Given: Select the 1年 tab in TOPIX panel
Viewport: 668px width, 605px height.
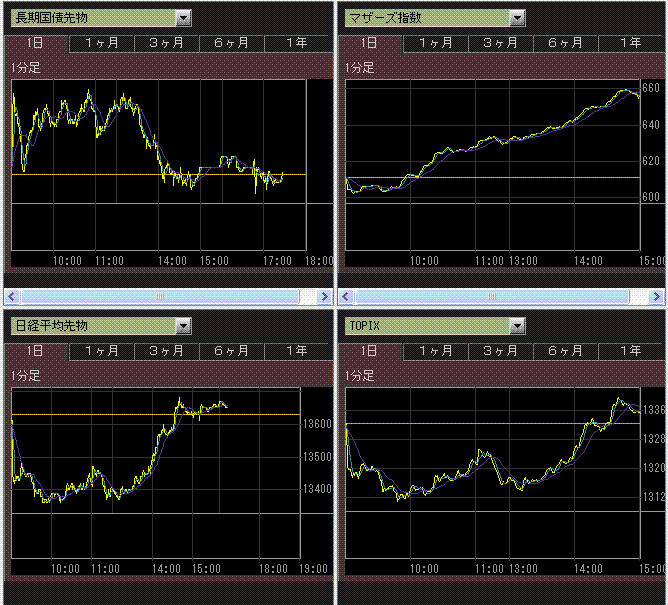Looking at the screenshot, I should coord(630,351).
